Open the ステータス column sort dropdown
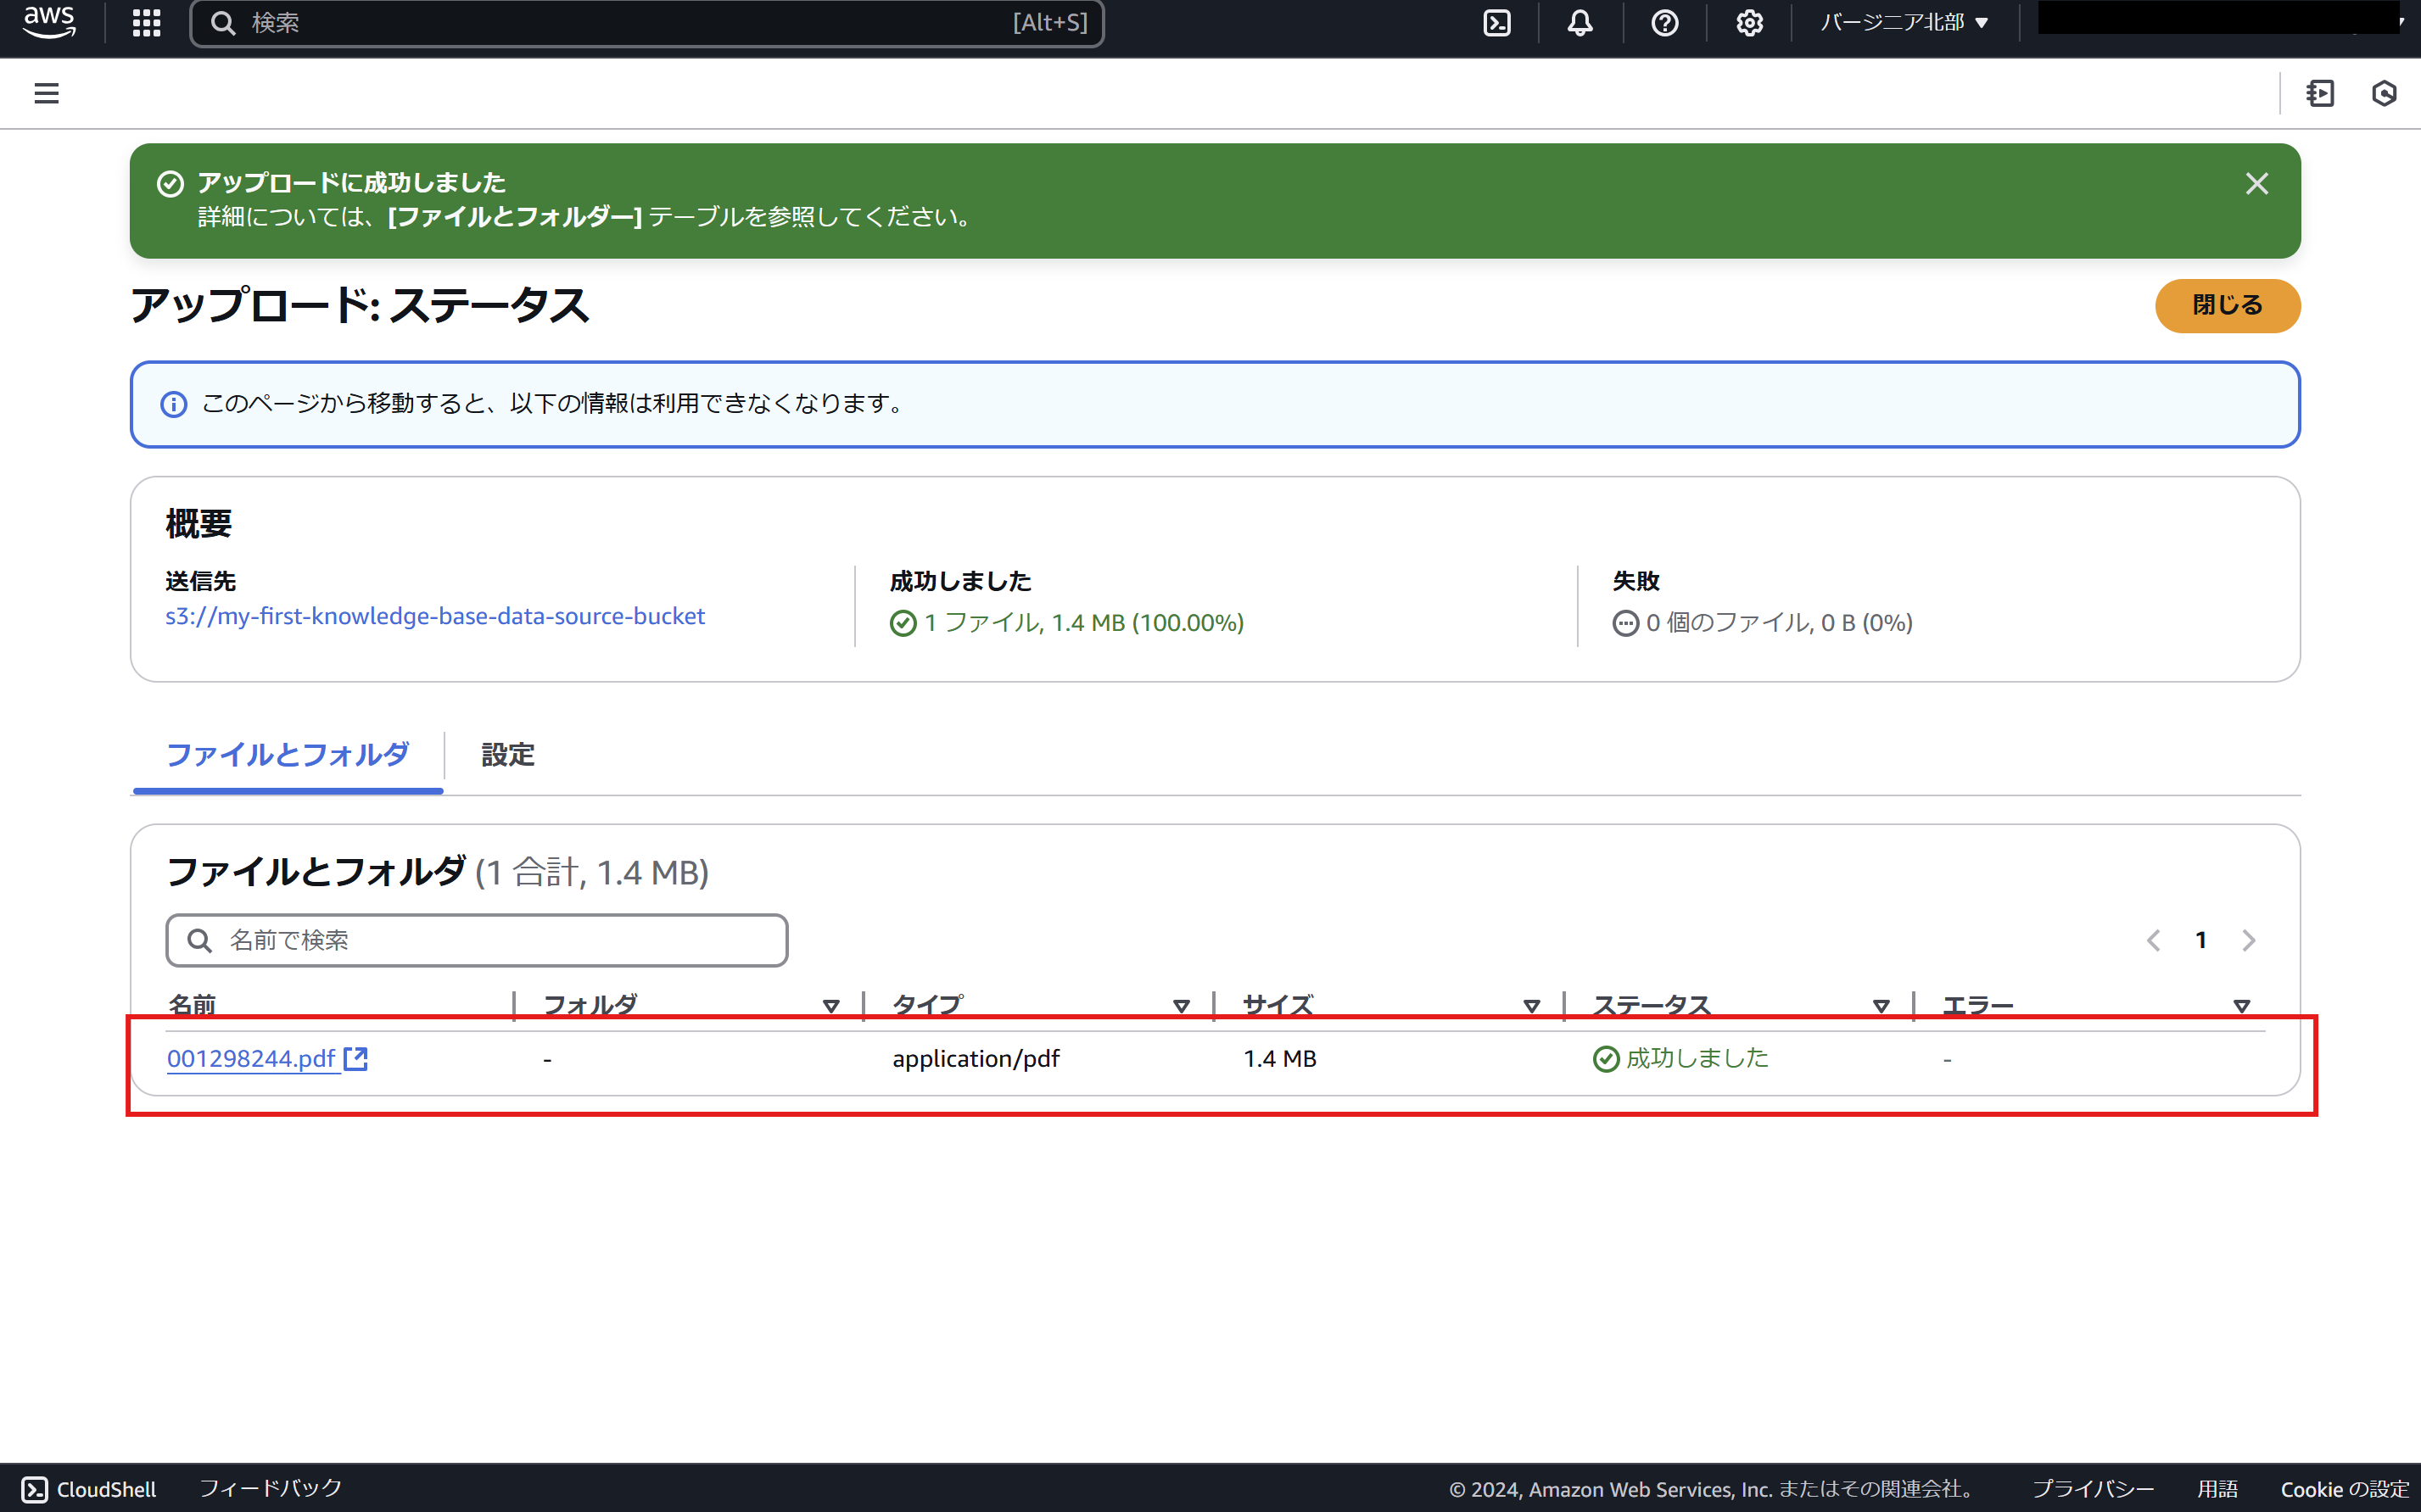2421x1512 pixels. point(1882,1005)
